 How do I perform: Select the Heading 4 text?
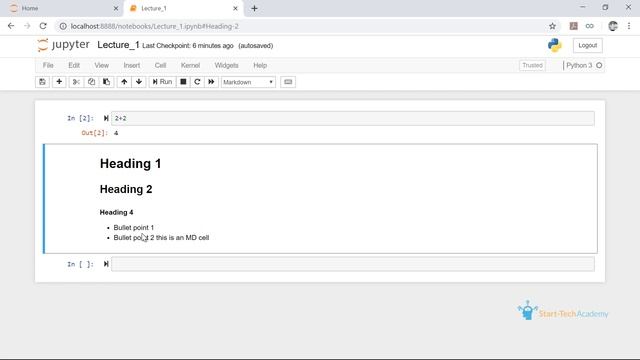click(116, 212)
